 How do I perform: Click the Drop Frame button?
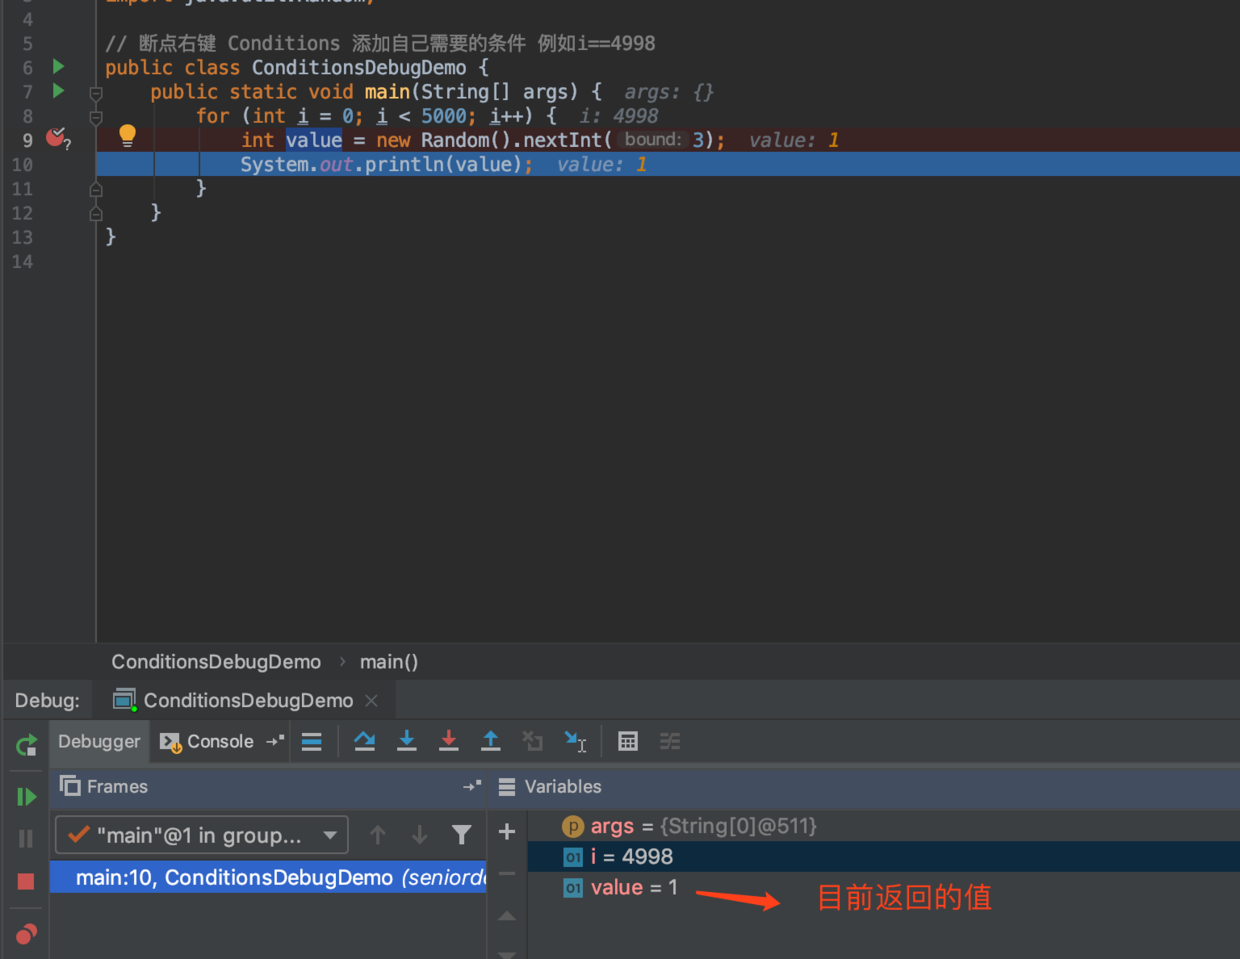tap(533, 741)
